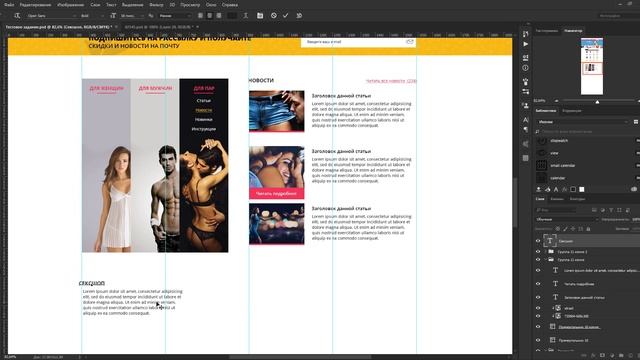Hide the Заголовок данной статьи layer
Image resolution: width=640 pixels, height=360 pixels.
(x=538, y=297)
